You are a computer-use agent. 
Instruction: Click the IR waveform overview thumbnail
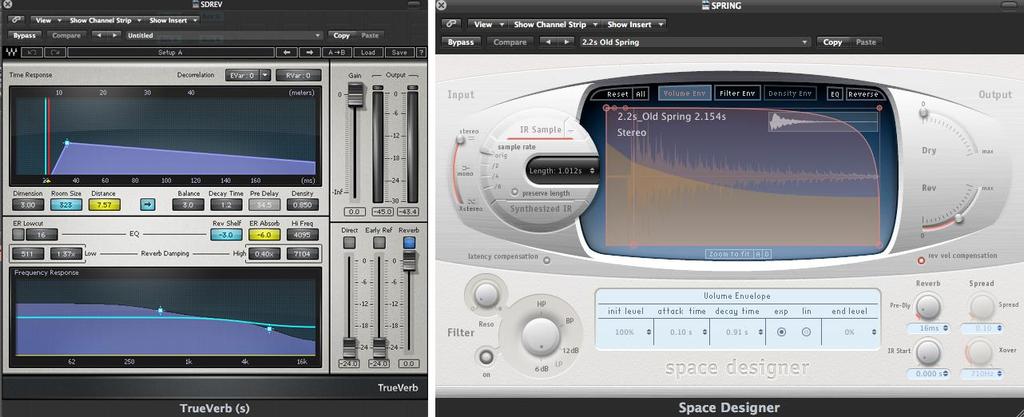point(822,121)
